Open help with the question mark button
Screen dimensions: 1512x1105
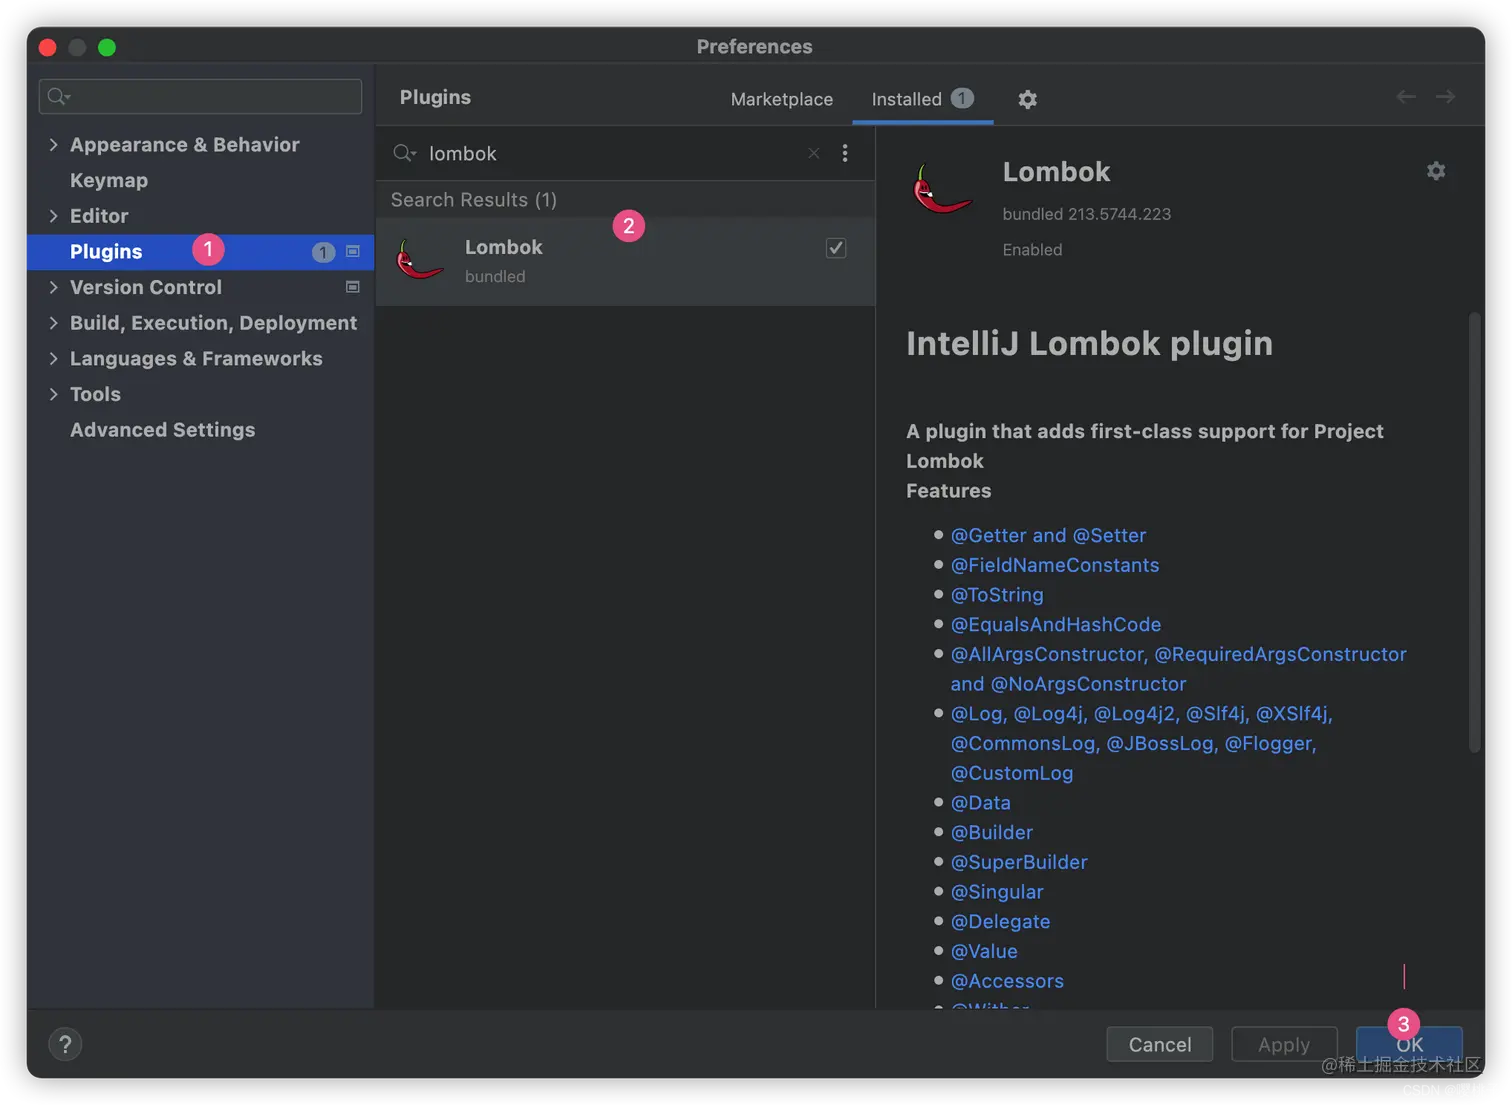[65, 1044]
